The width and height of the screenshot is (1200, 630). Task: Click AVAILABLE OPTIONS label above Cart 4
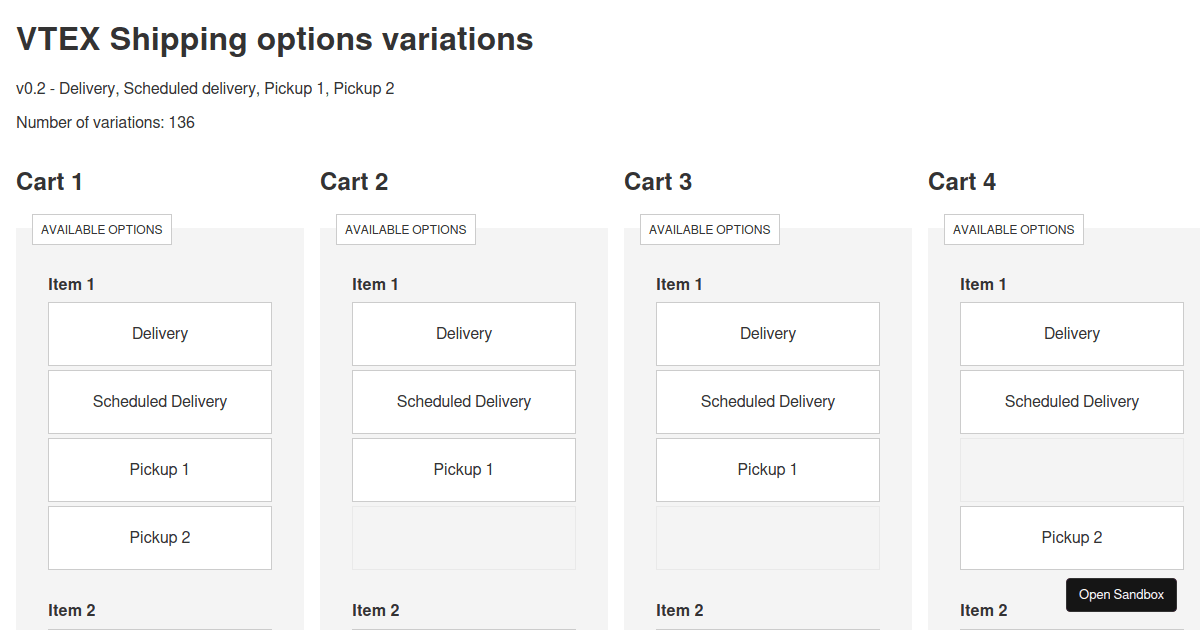1013,229
